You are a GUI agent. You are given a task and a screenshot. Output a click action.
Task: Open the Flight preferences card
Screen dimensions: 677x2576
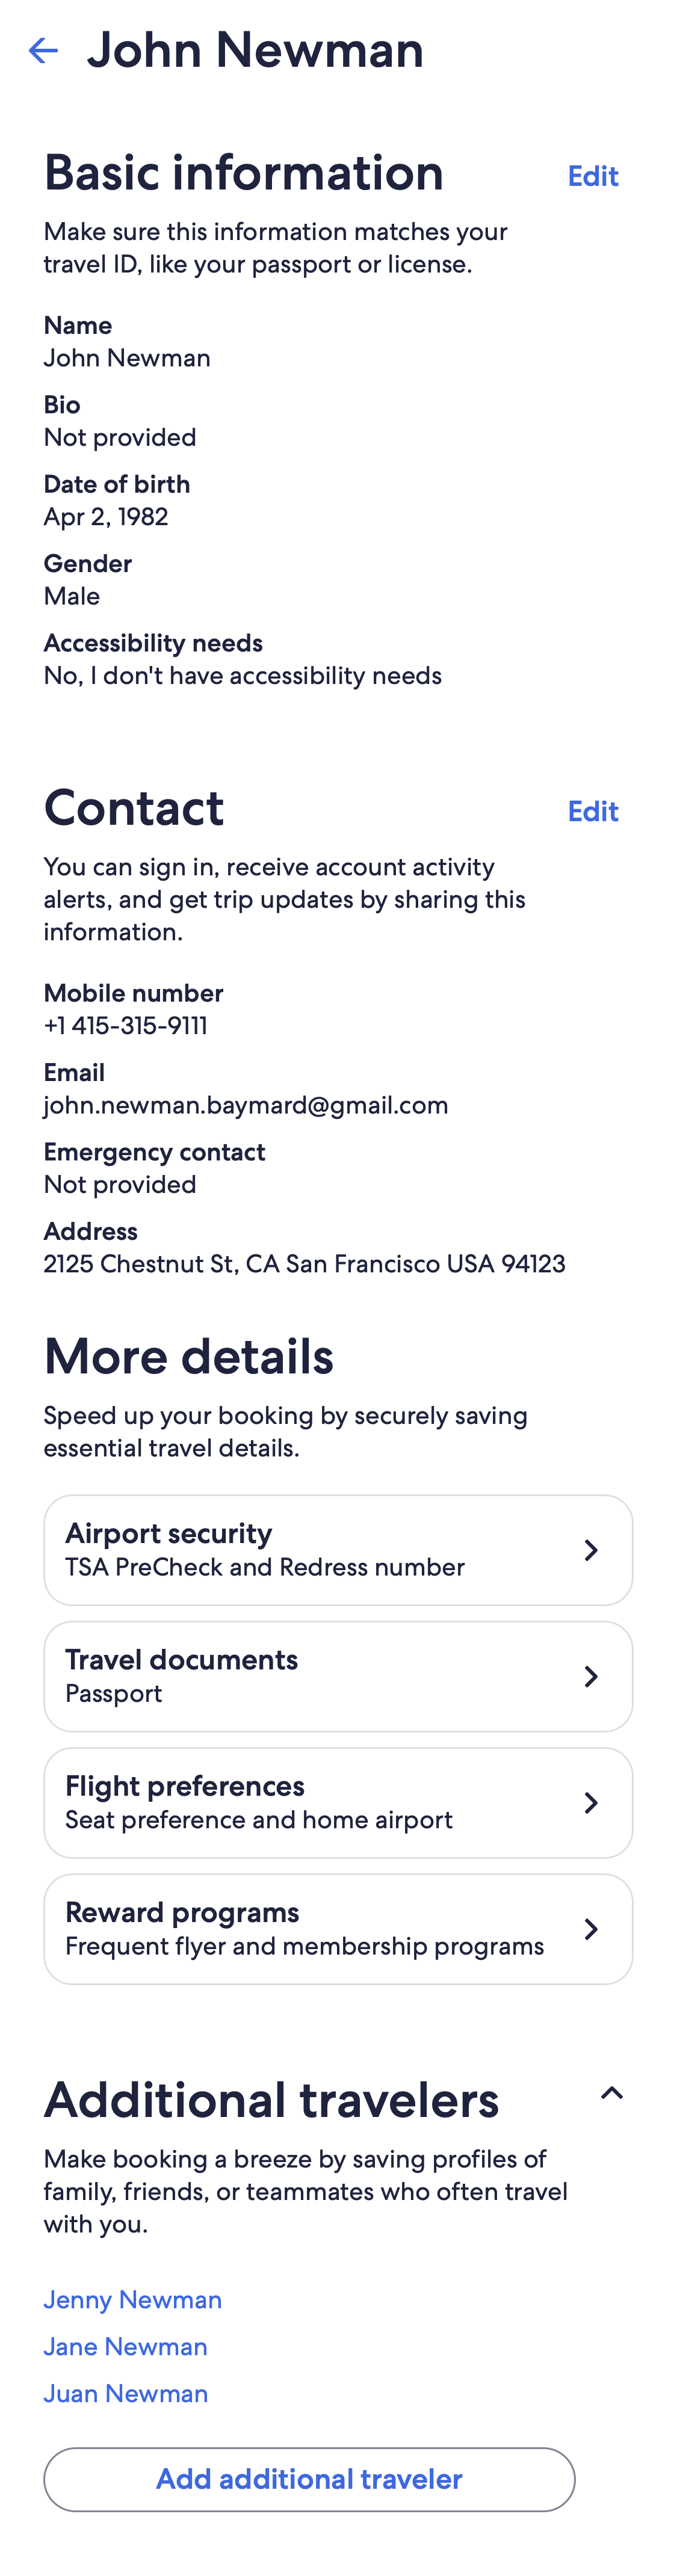click(338, 1803)
